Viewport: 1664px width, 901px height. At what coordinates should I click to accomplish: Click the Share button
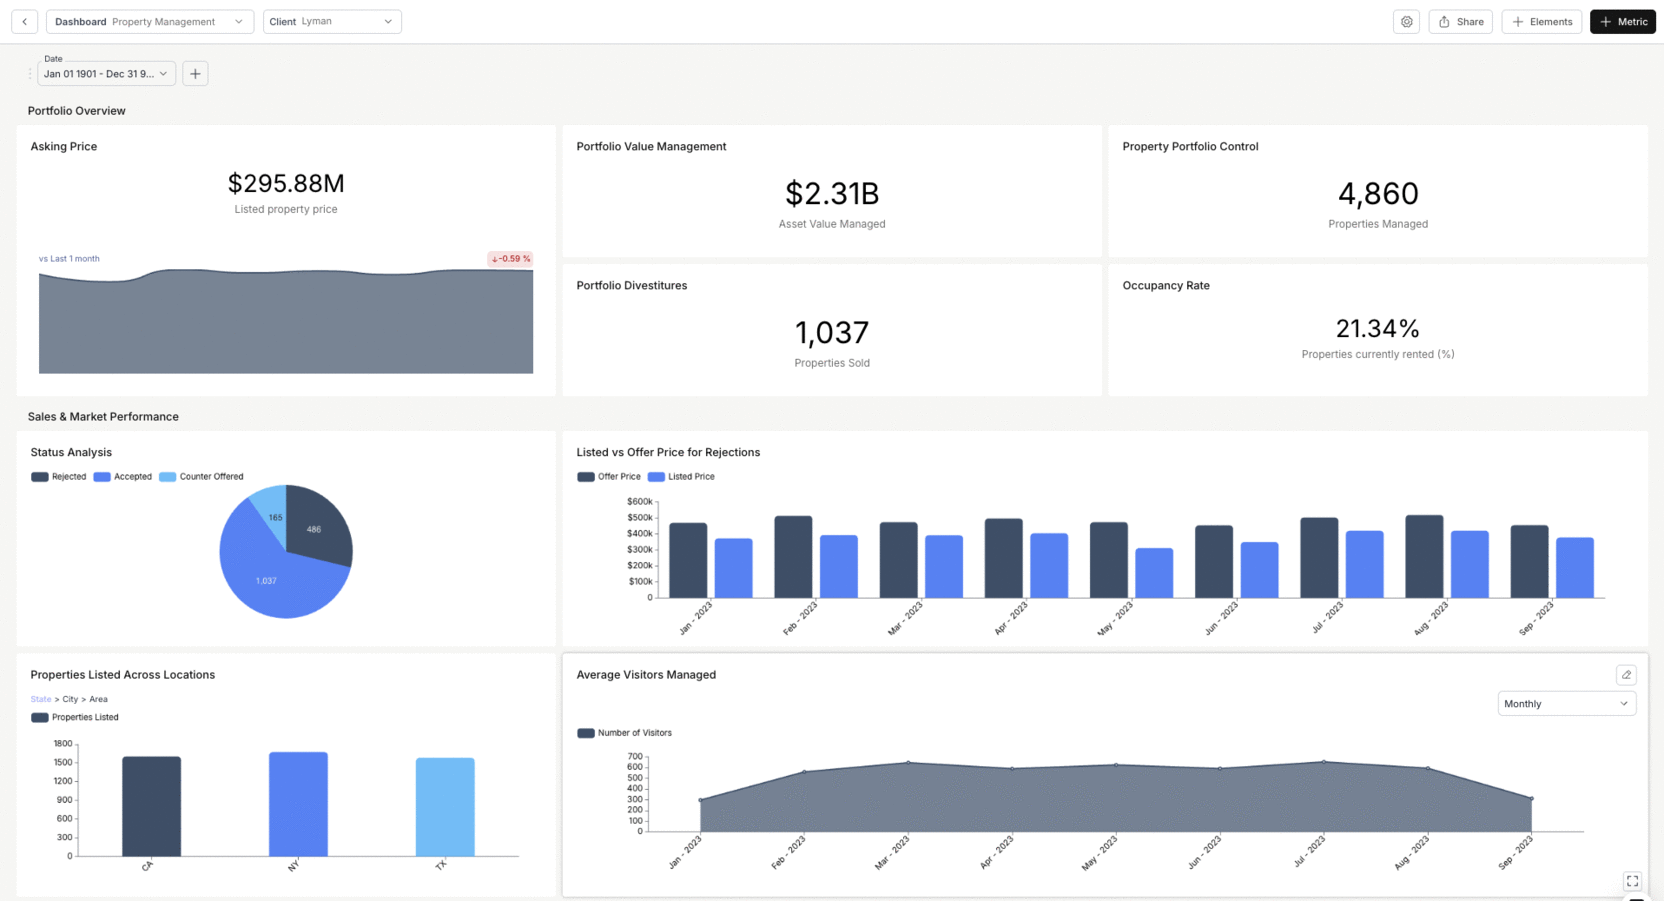click(1460, 21)
